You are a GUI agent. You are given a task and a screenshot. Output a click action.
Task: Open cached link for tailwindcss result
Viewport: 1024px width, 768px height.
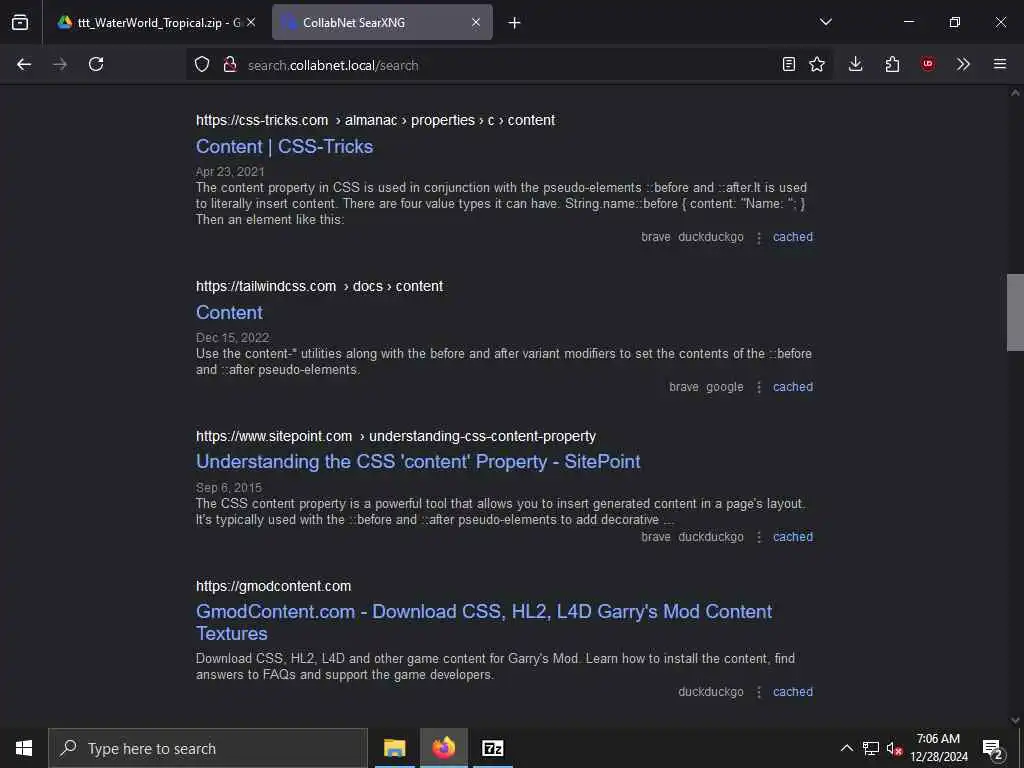(x=793, y=387)
